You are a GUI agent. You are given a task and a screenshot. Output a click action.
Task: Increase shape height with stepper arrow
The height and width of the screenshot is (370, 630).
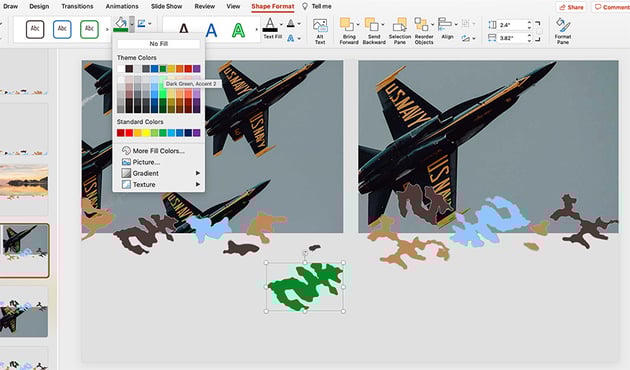[529, 22]
